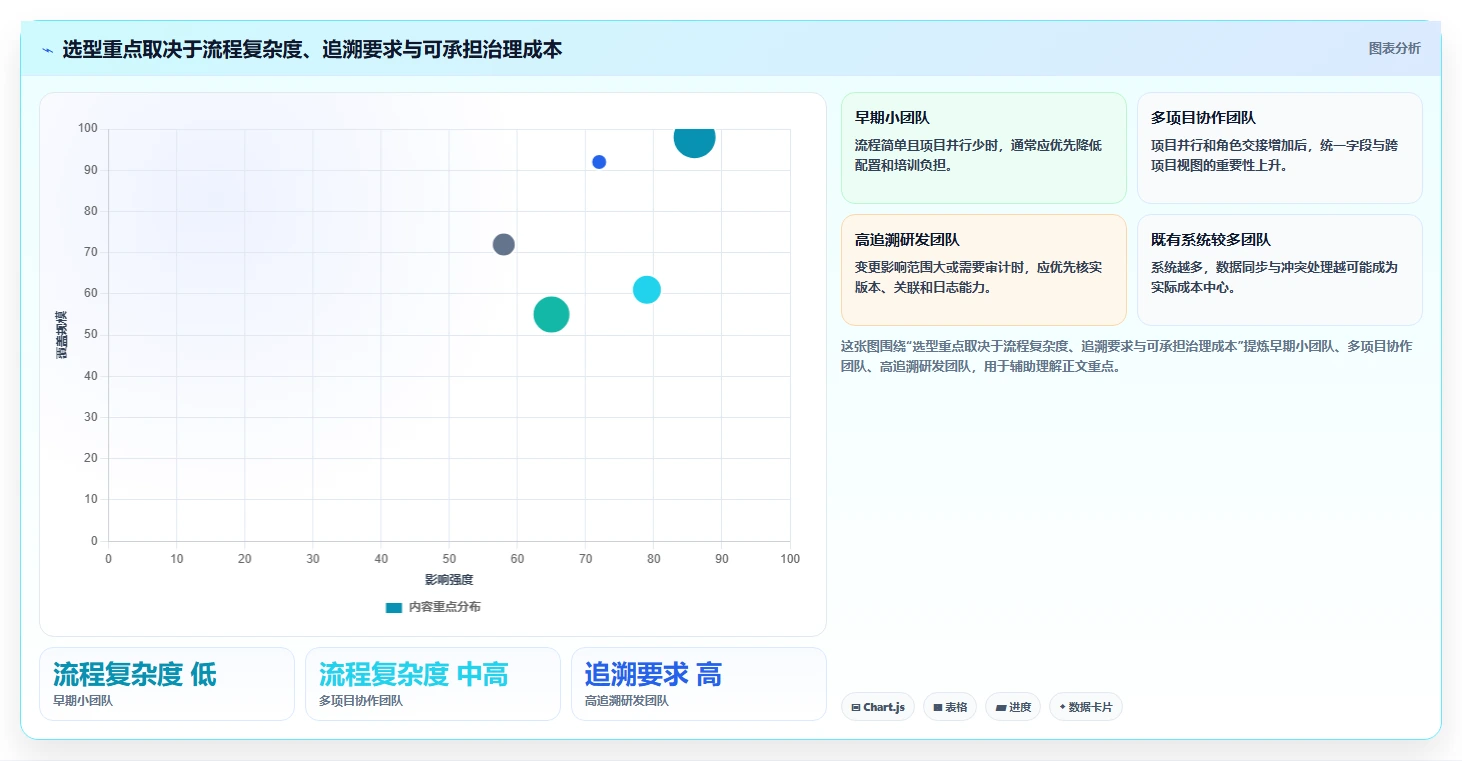Click the Chart.js tag chip
Viewport: 1462px width, 761px height.
pyautogui.click(x=878, y=707)
